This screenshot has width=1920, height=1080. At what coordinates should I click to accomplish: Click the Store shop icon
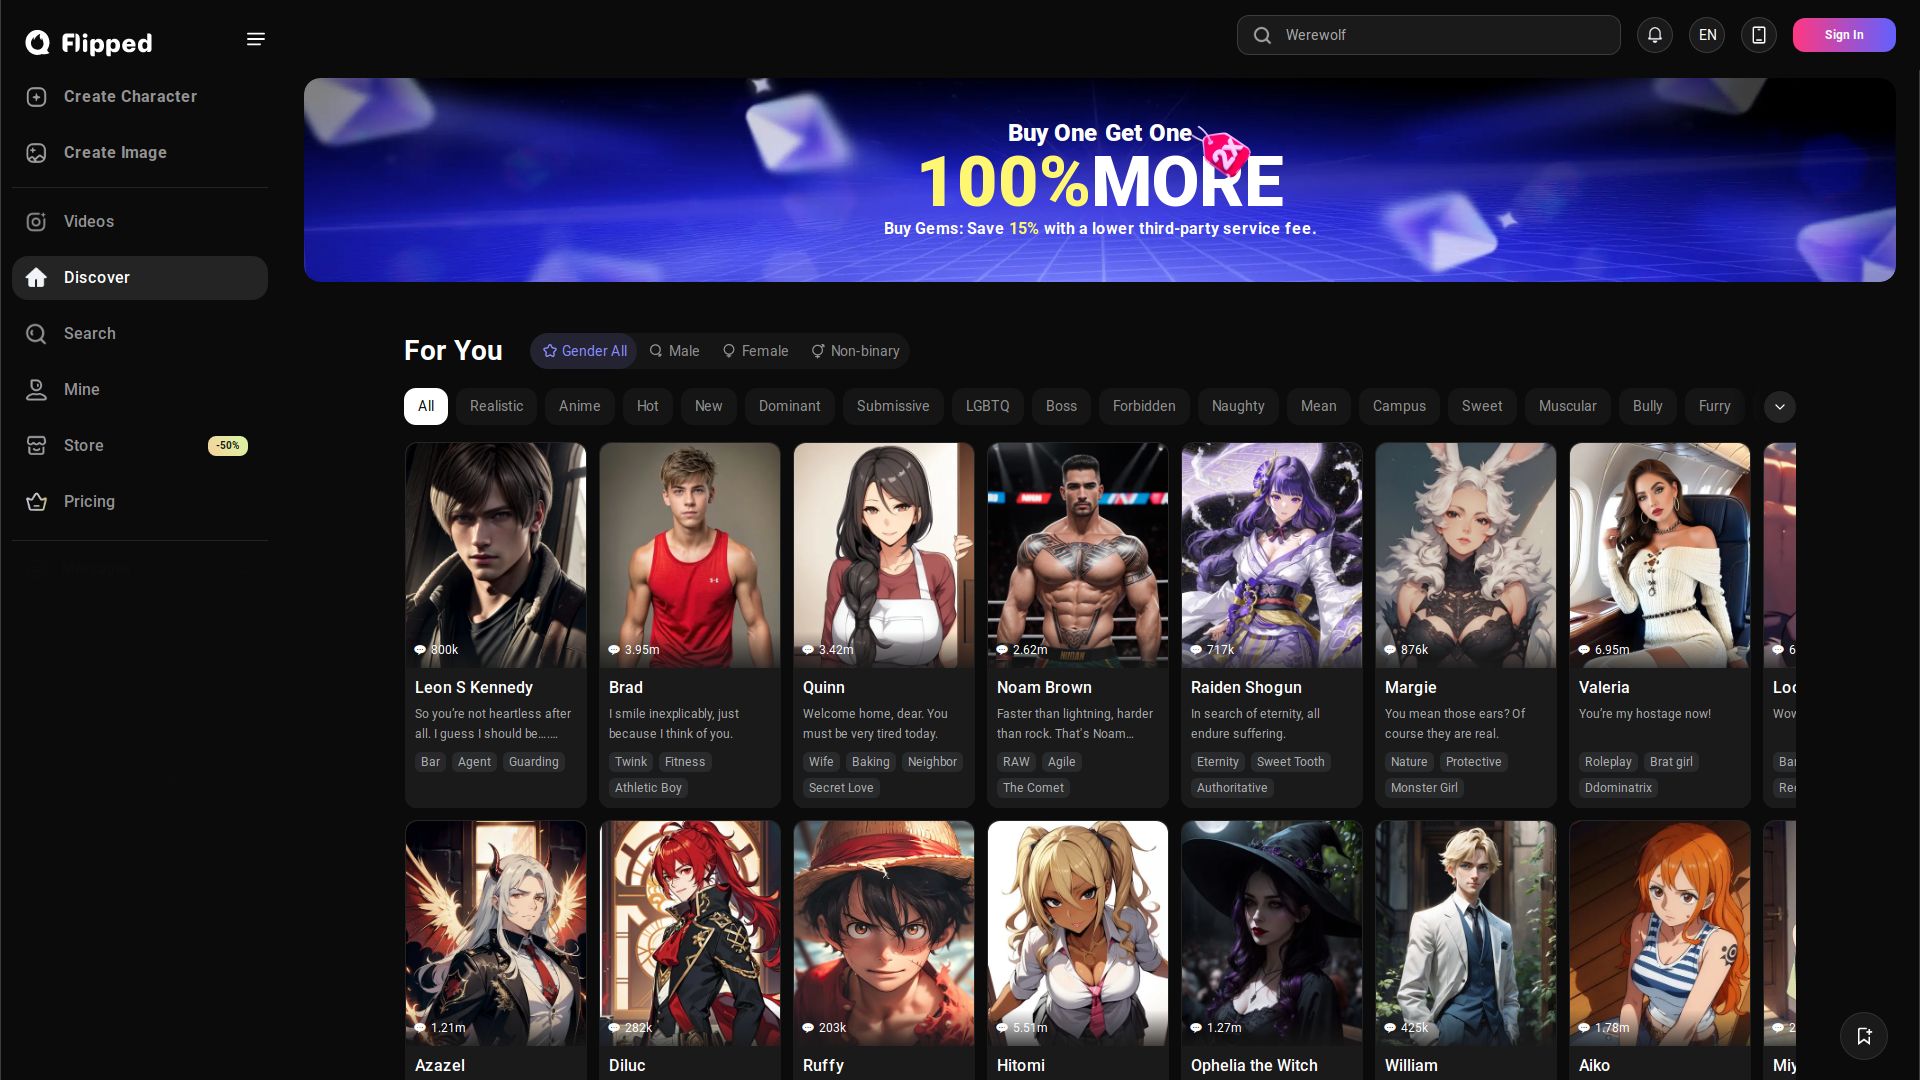click(x=37, y=446)
